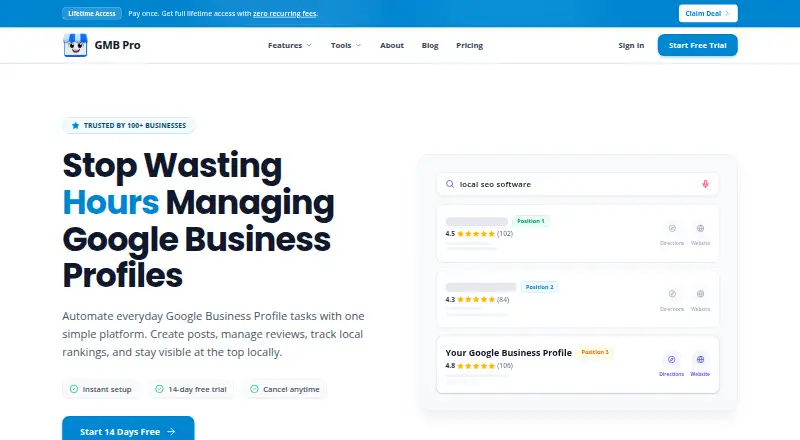
Task: Expand the Features dropdown chevron
Action: (309, 45)
